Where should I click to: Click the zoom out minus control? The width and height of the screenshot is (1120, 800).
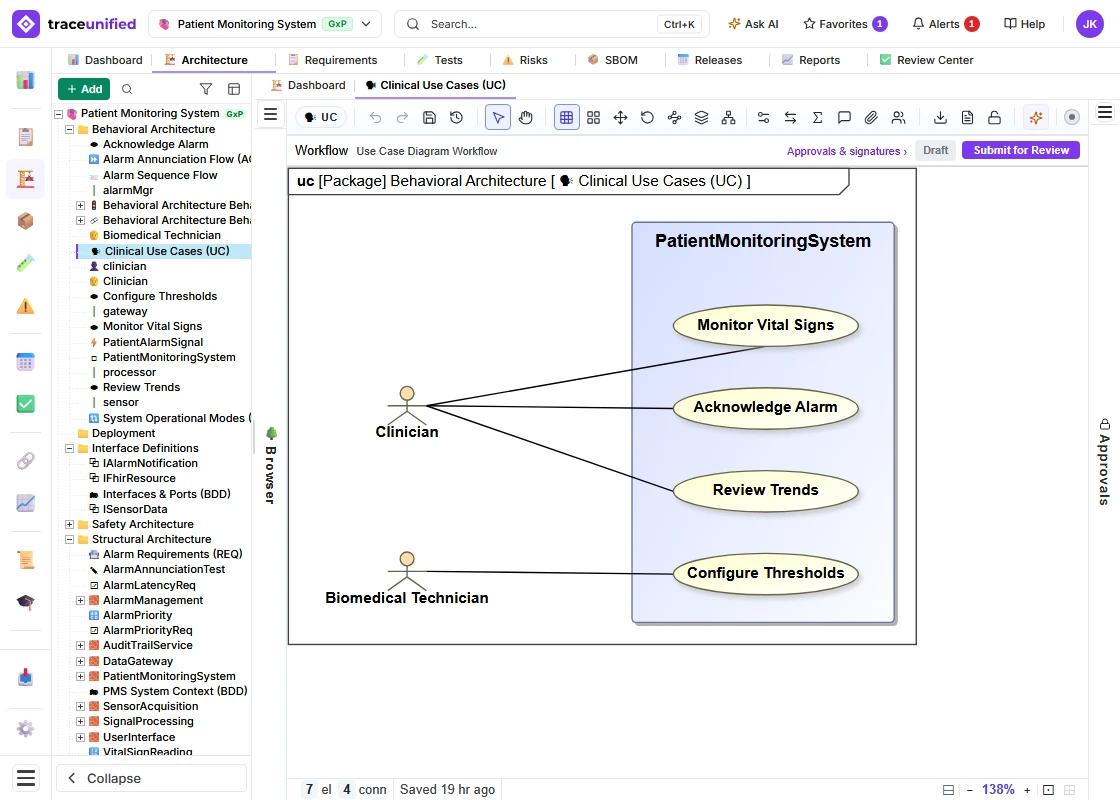pyautogui.click(x=969, y=790)
